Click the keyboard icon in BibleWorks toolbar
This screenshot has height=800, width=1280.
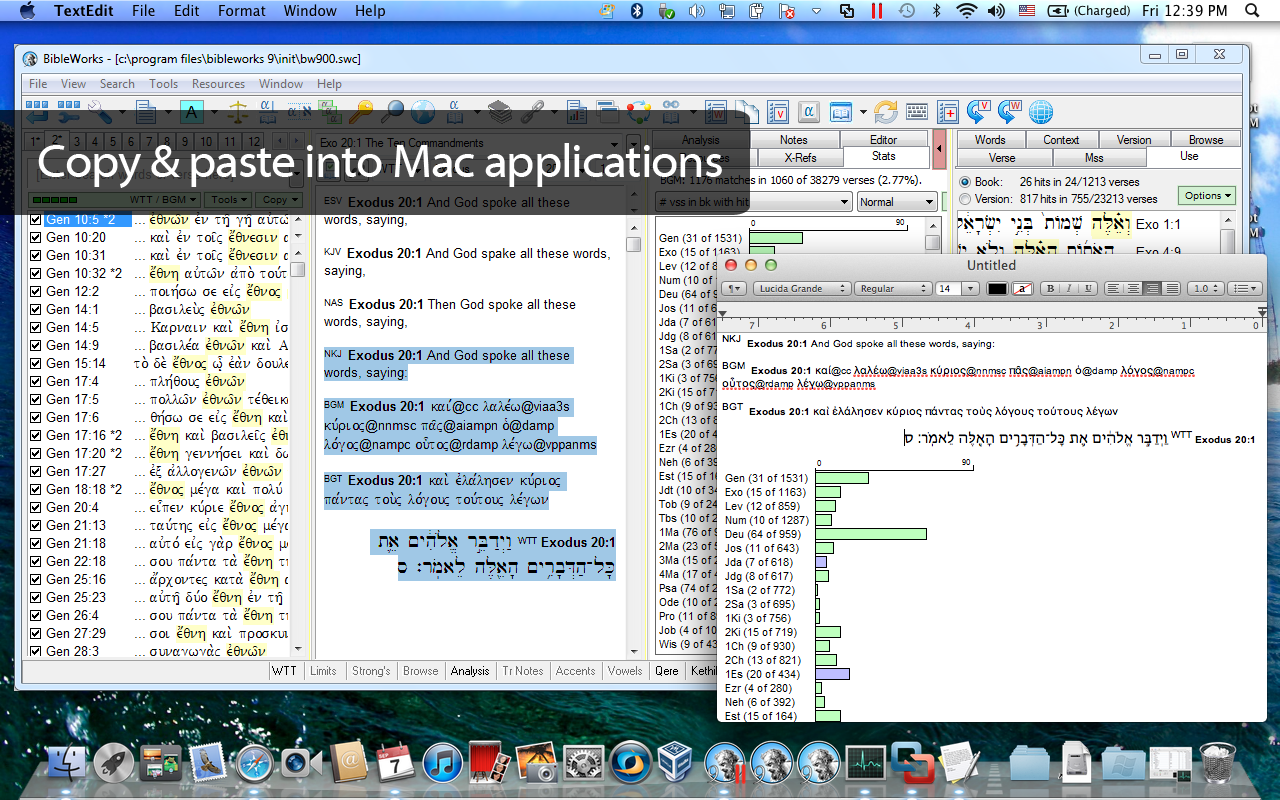coord(915,111)
